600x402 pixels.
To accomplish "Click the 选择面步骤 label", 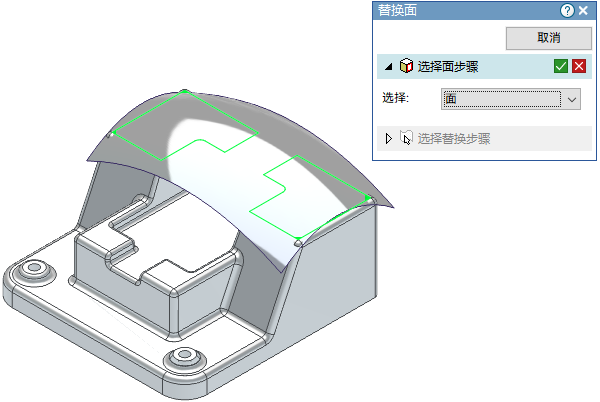I will (x=448, y=67).
